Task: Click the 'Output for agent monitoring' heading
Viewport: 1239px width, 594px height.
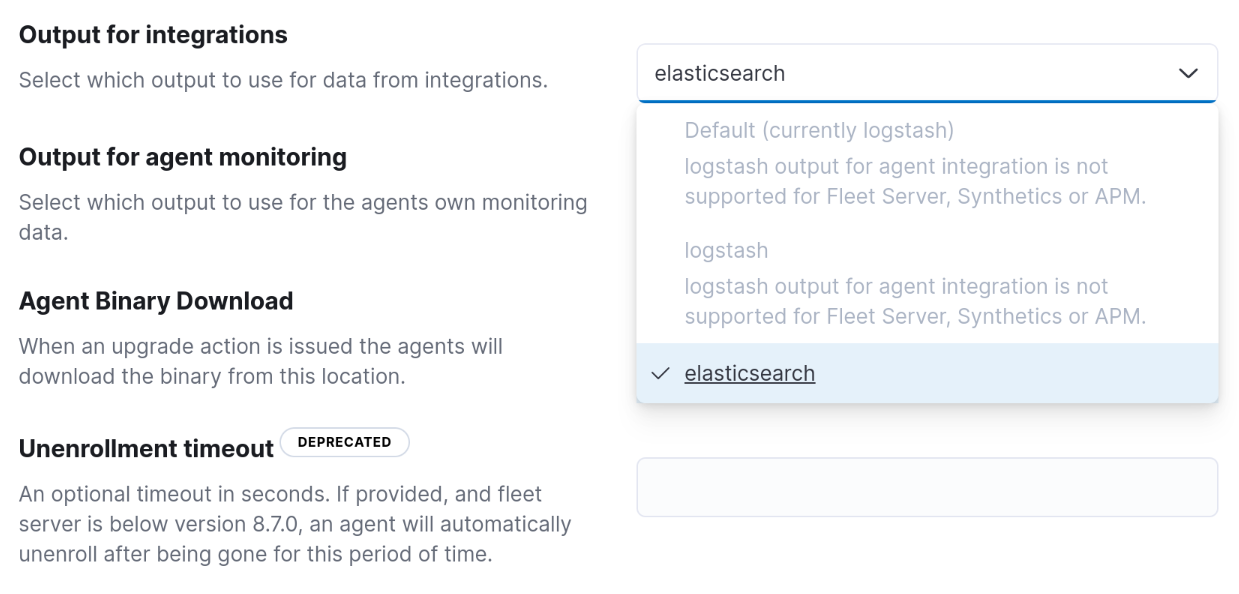Action: click(183, 157)
